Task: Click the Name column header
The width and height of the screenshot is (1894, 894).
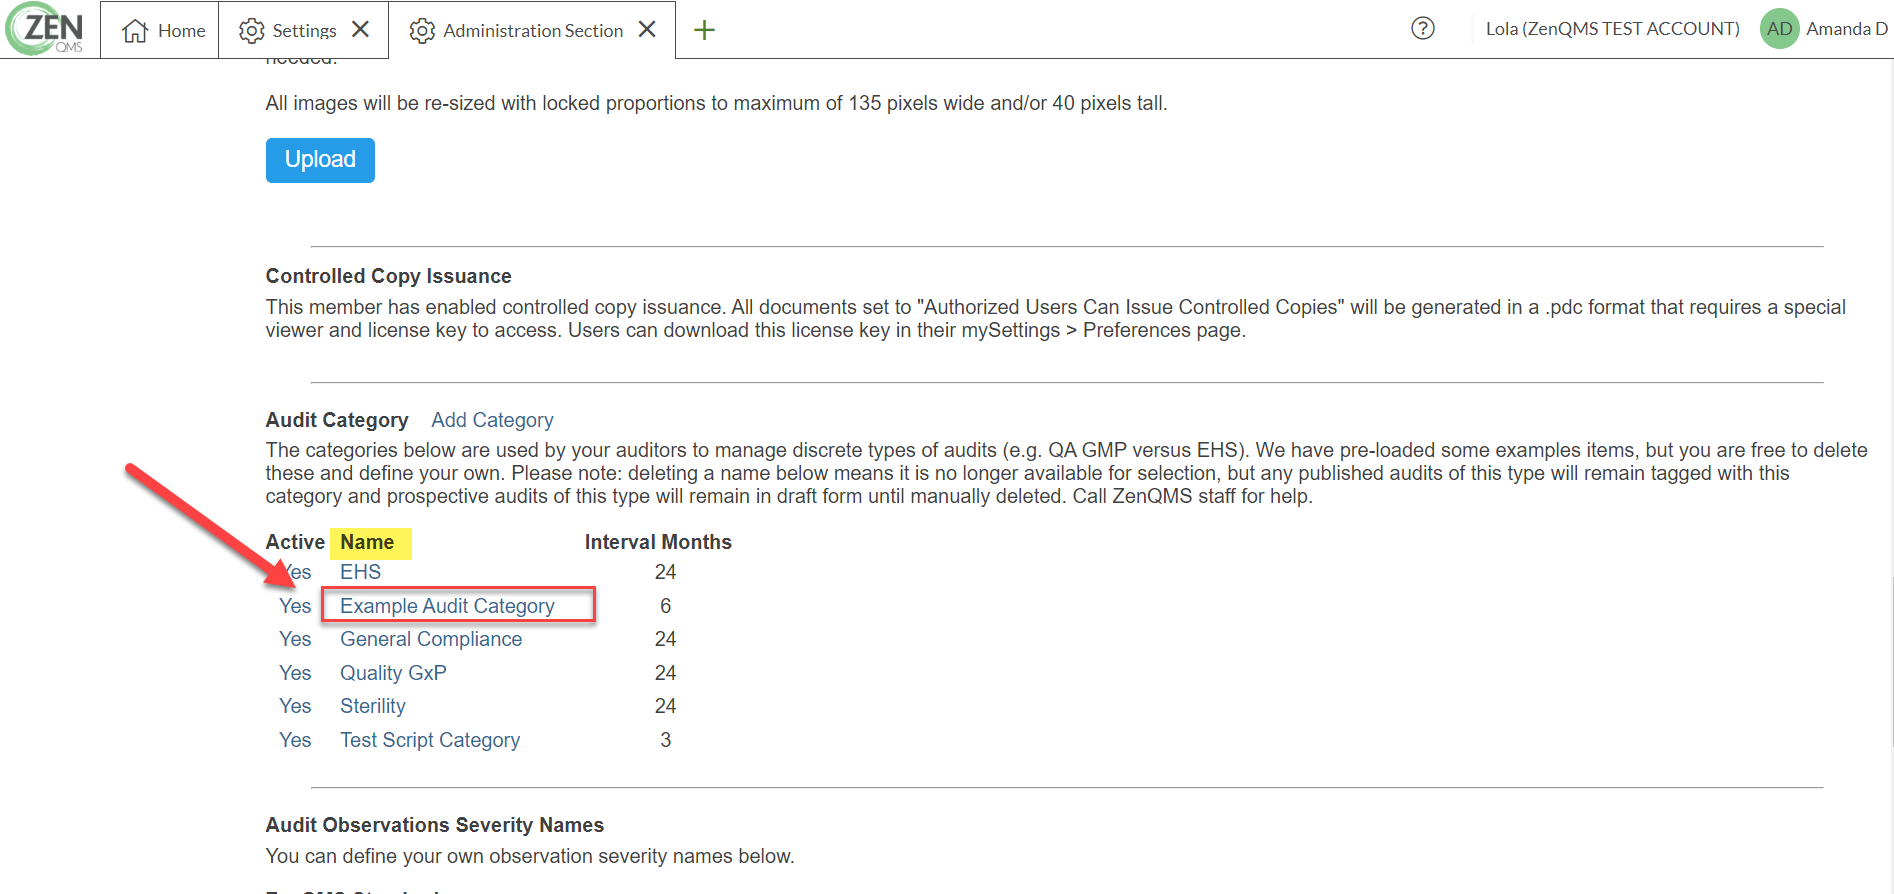Action: point(367,542)
